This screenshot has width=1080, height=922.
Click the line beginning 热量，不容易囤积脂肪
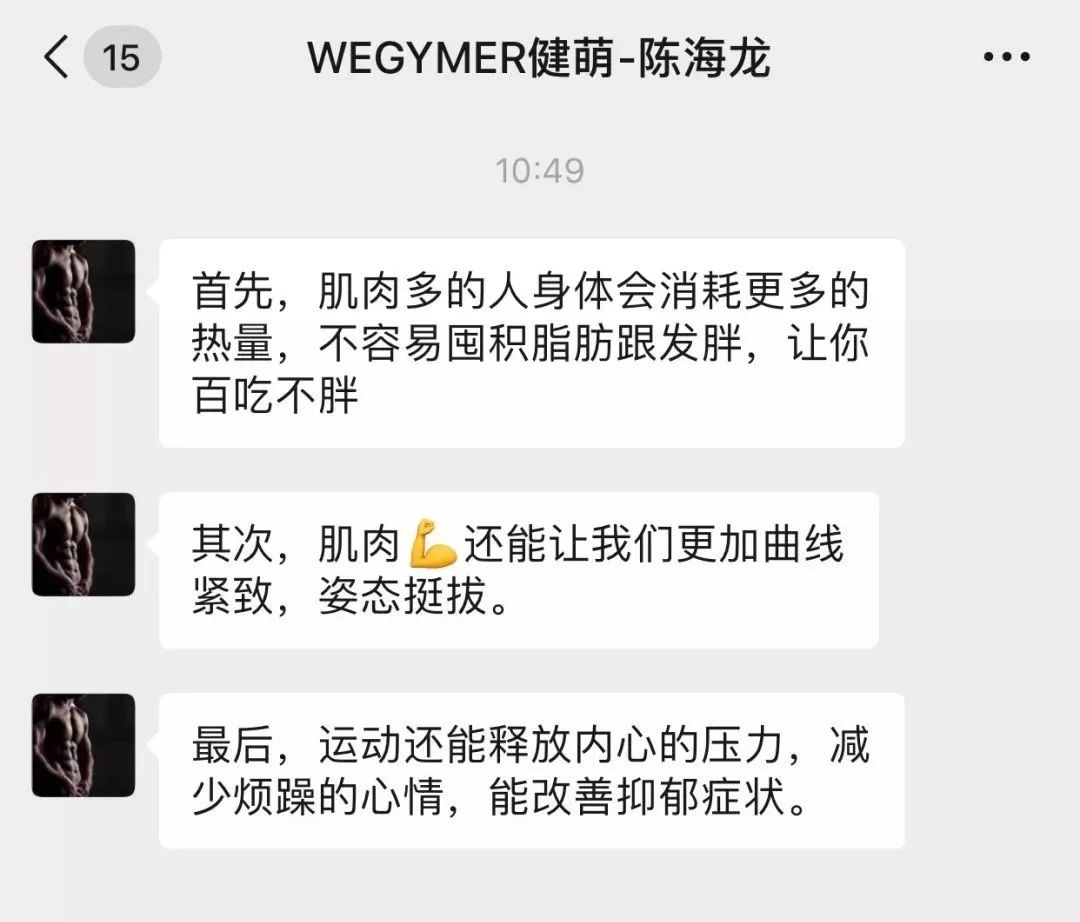530,343
